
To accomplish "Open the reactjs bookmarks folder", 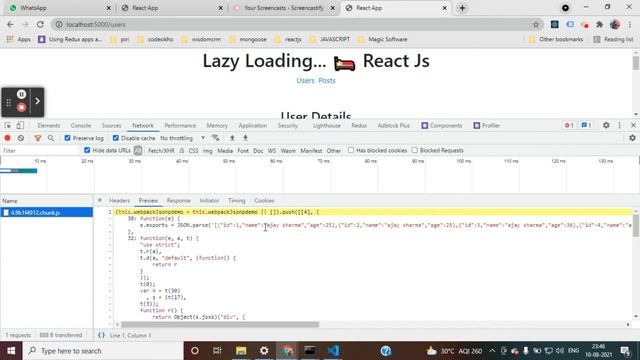I will click(x=288, y=39).
